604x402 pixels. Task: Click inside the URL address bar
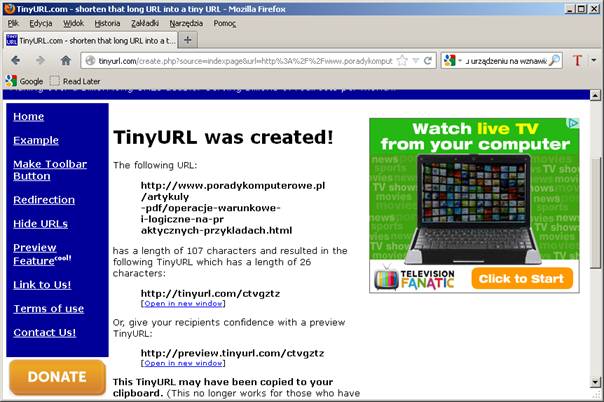pyautogui.click(x=245, y=61)
